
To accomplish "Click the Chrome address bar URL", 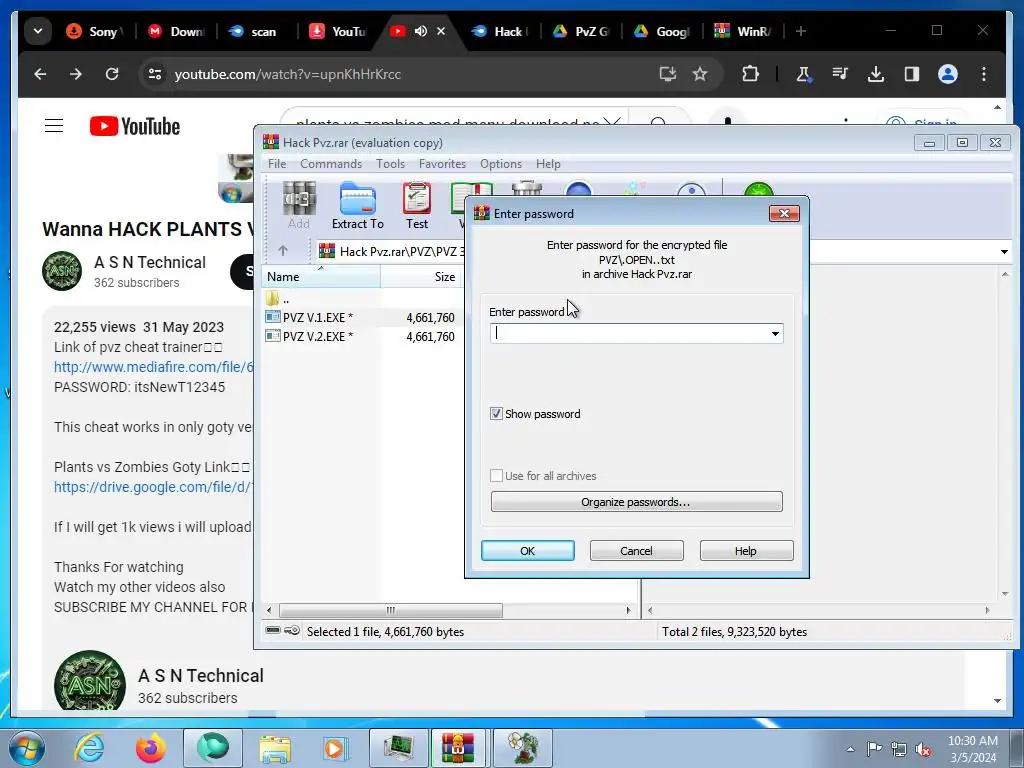I will coord(287,74).
